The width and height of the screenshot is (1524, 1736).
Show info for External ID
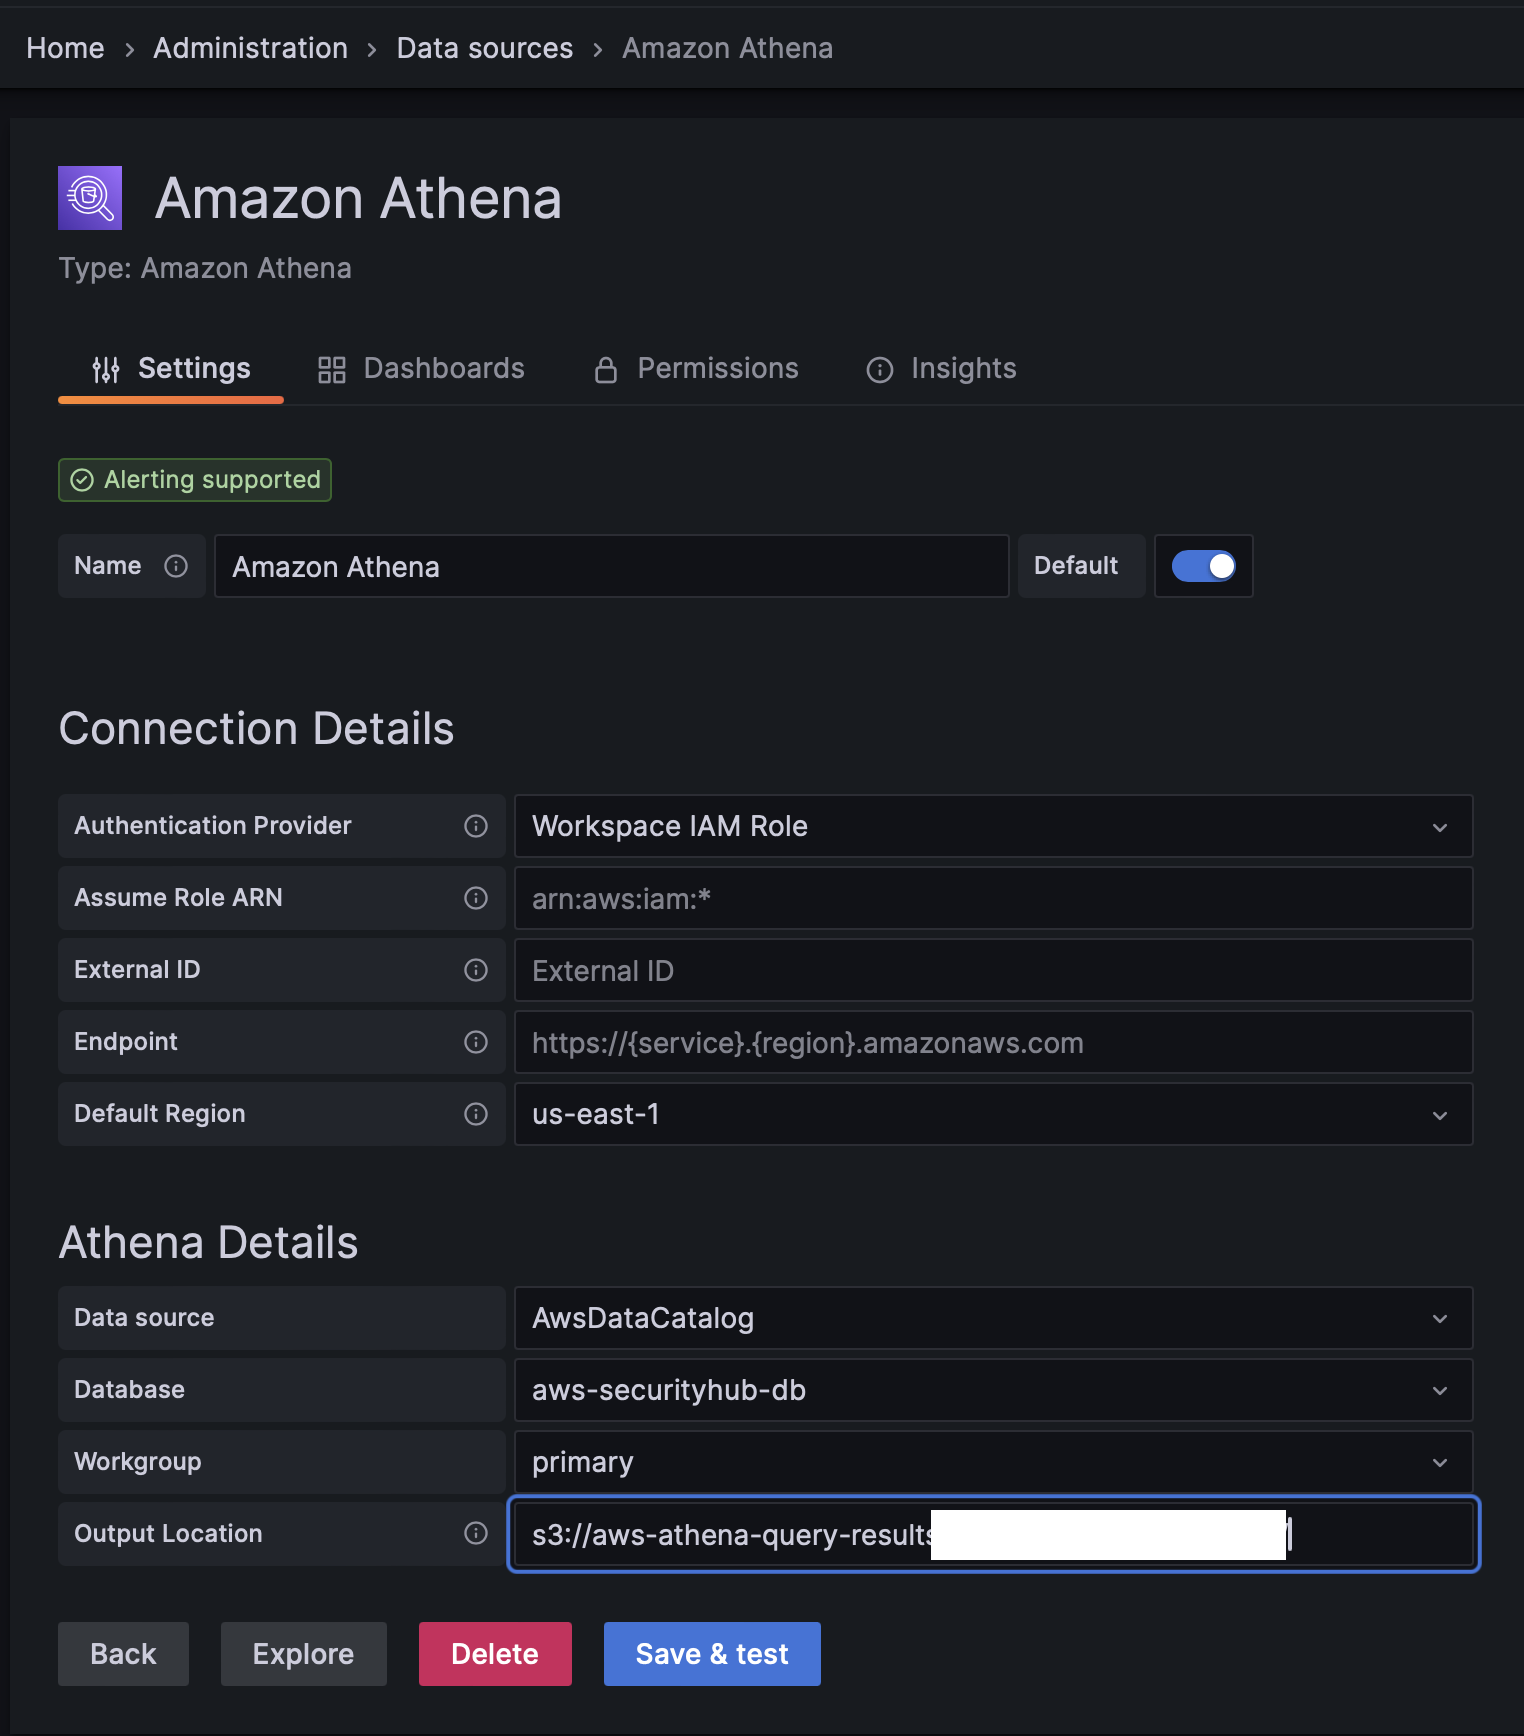pos(476,970)
